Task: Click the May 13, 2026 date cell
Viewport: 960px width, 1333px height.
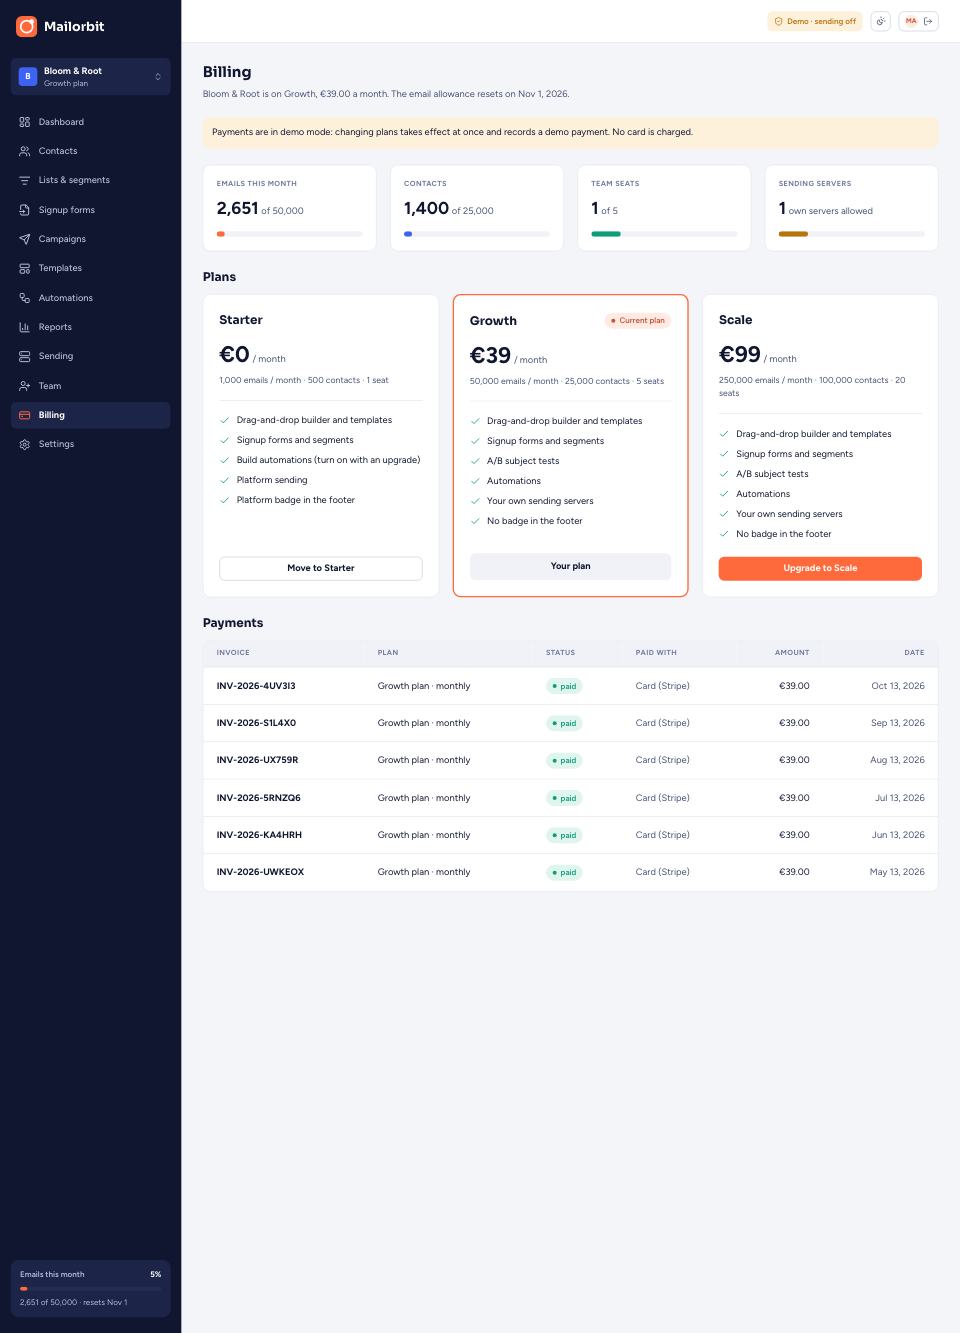Action: (897, 872)
